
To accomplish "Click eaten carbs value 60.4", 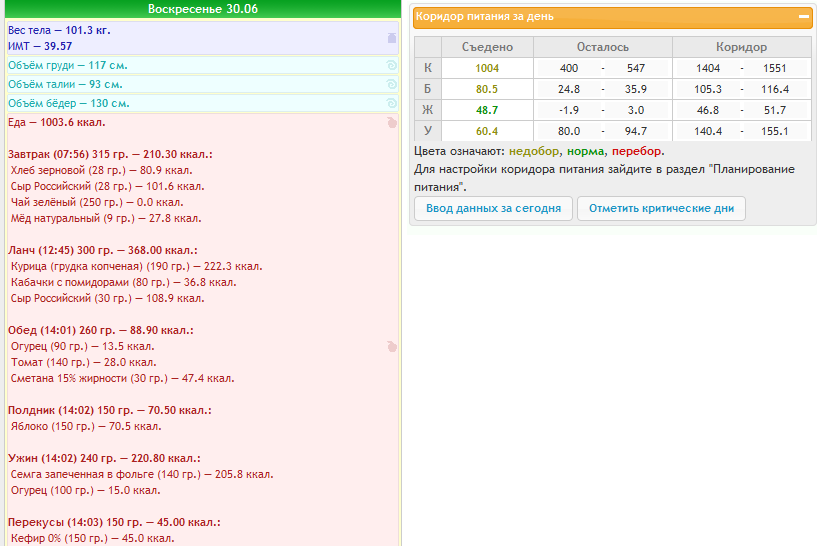I will (x=487, y=131).
